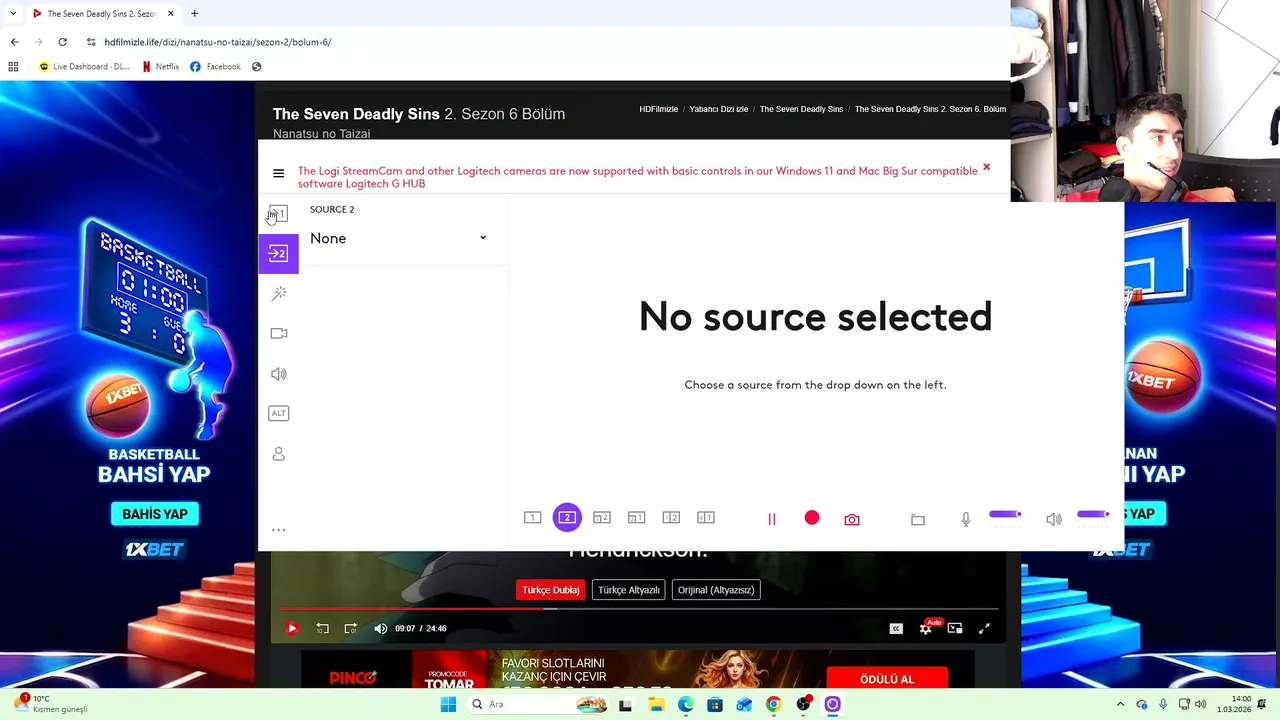The height and width of the screenshot is (720, 1280).
Task: Select scene layout 2 source only
Action: (x=567, y=517)
